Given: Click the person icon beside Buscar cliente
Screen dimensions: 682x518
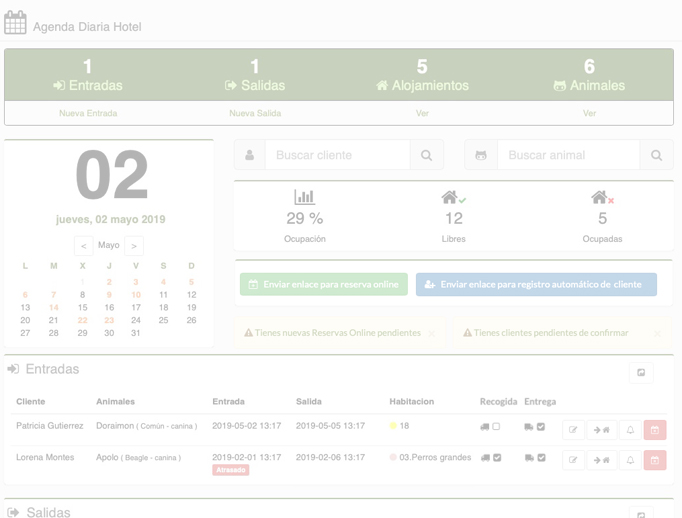Looking at the screenshot, I should [x=250, y=155].
